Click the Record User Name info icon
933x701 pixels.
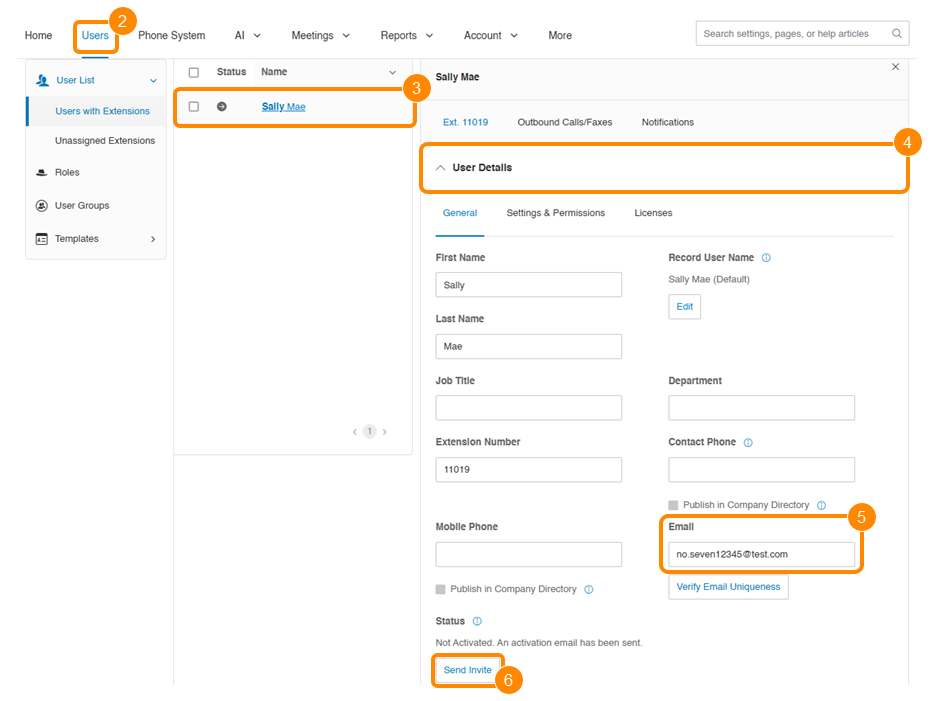point(766,258)
